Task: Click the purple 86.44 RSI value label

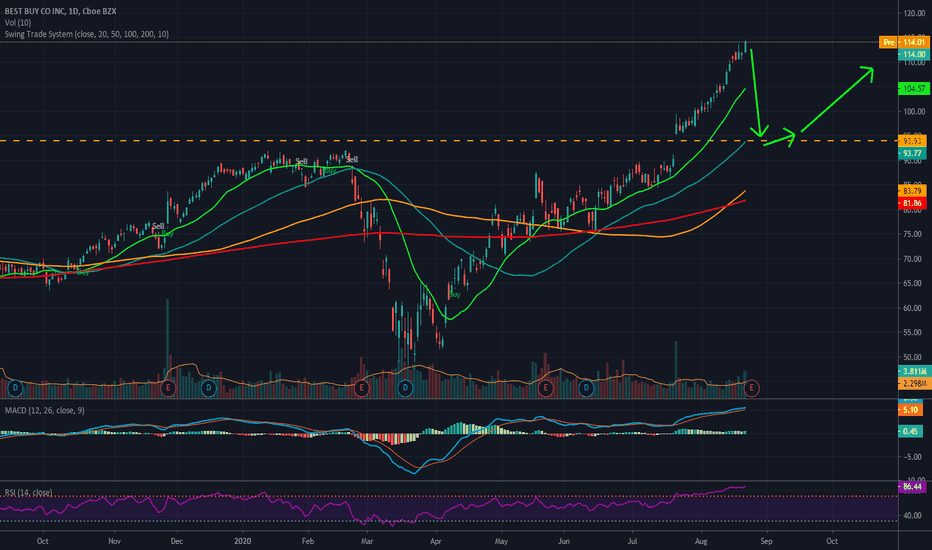Action: (x=912, y=486)
